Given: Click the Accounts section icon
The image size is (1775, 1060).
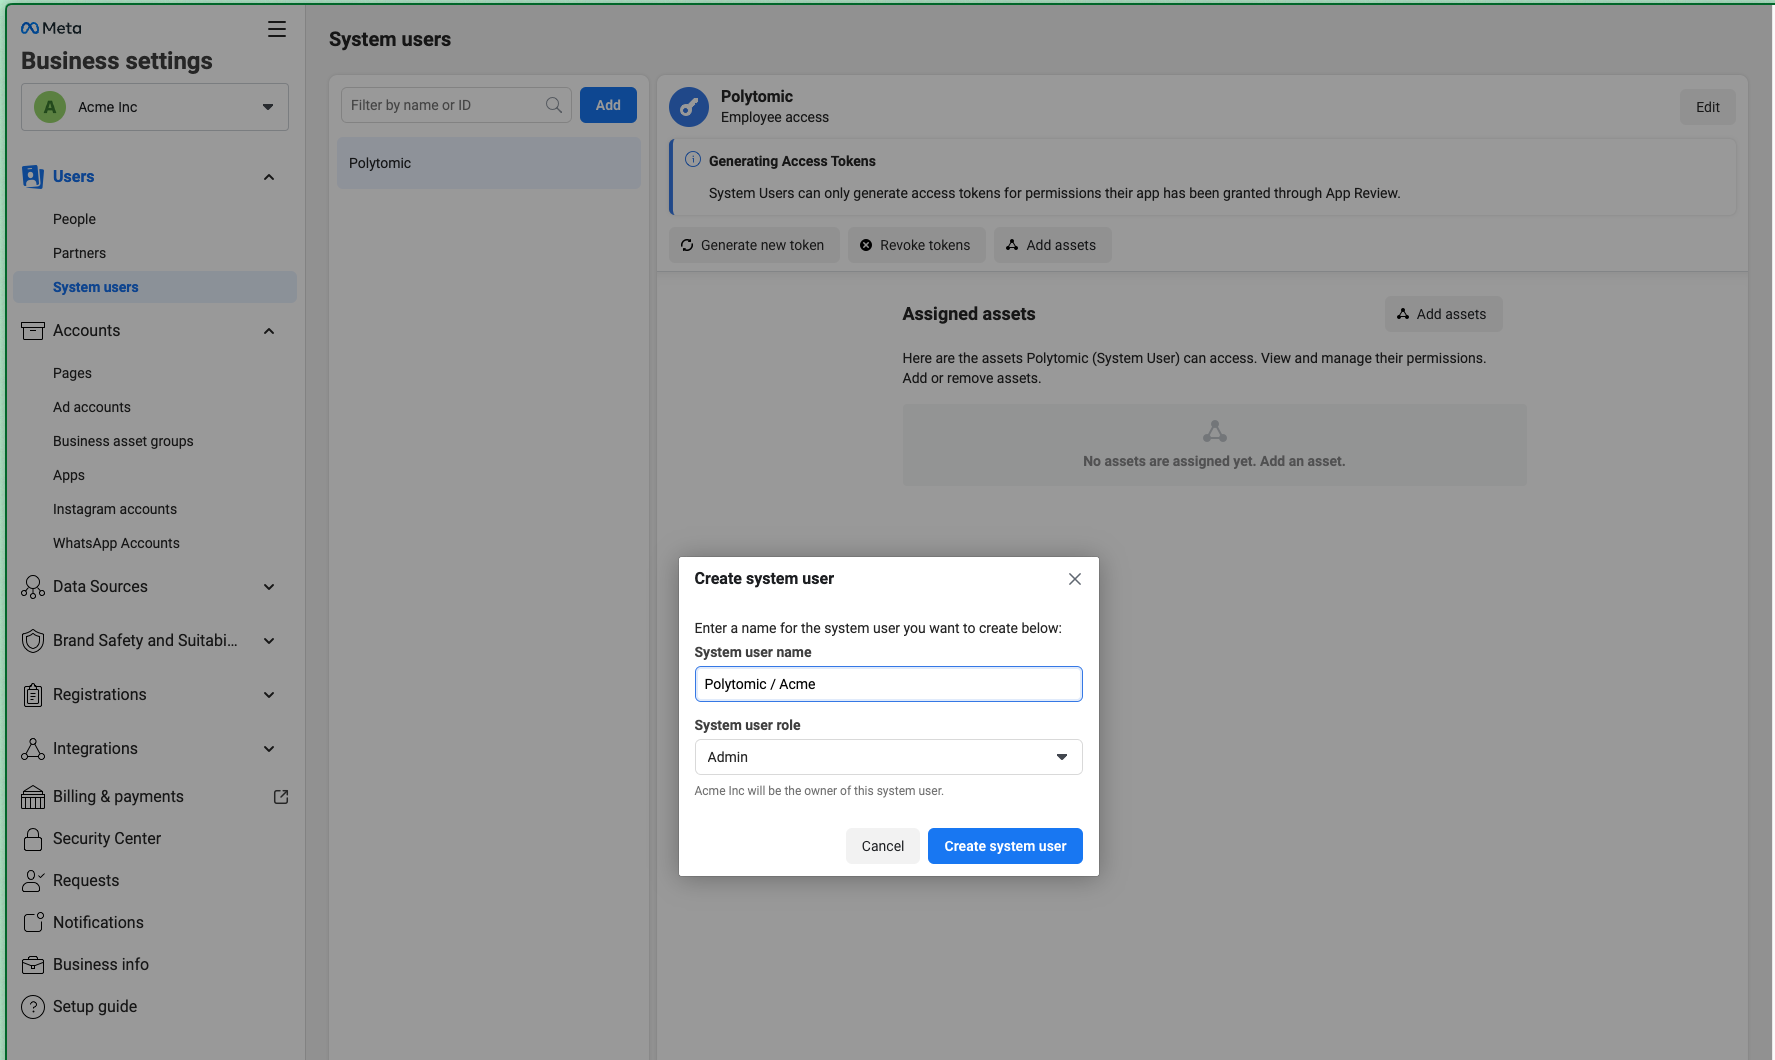Looking at the screenshot, I should (33, 331).
